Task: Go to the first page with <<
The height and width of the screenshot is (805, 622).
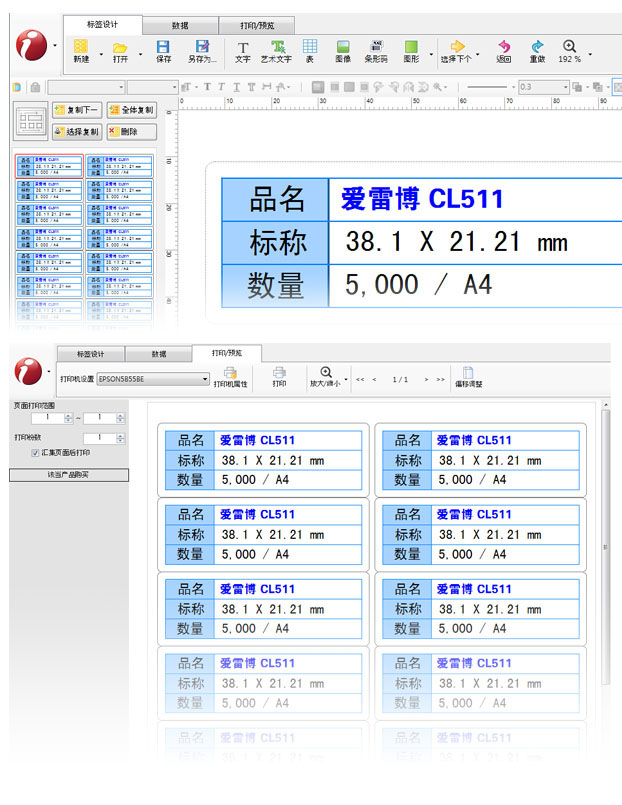Action: [360, 379]
